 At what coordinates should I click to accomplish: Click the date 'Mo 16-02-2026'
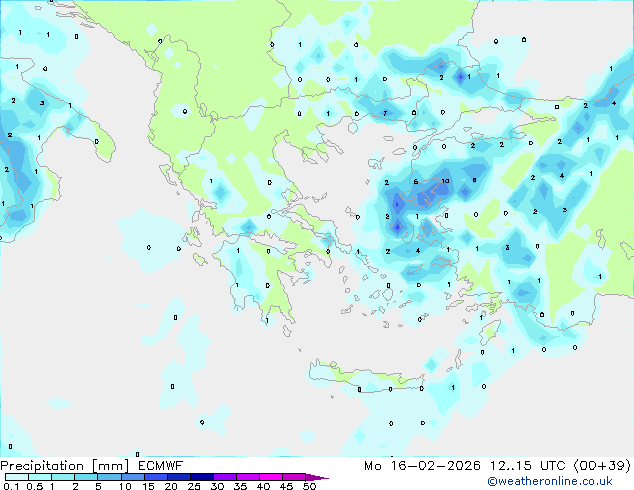[422, 466]
